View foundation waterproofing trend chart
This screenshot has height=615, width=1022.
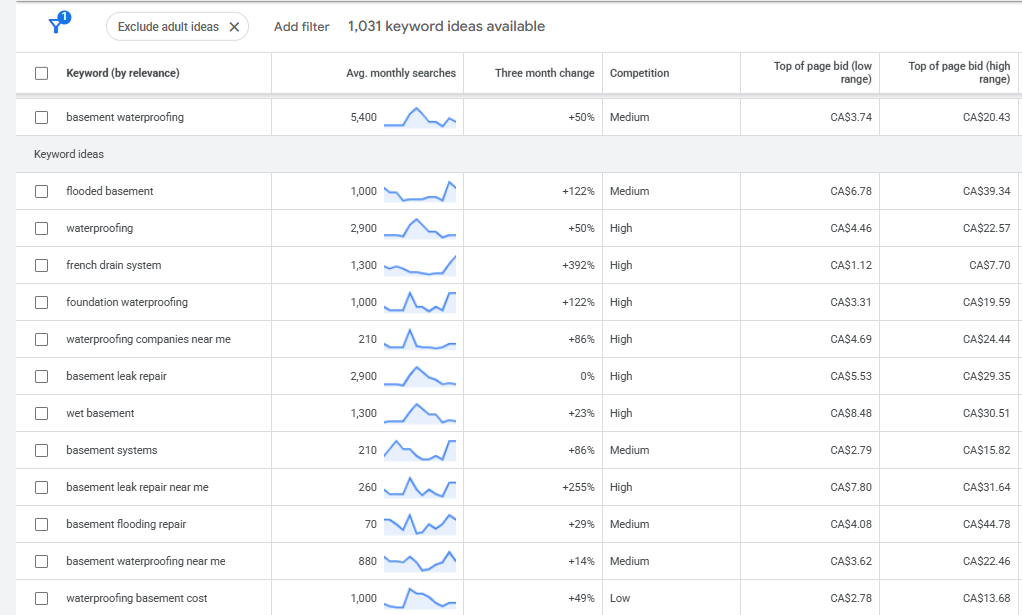pyautogui.click(x=420, y=302)
